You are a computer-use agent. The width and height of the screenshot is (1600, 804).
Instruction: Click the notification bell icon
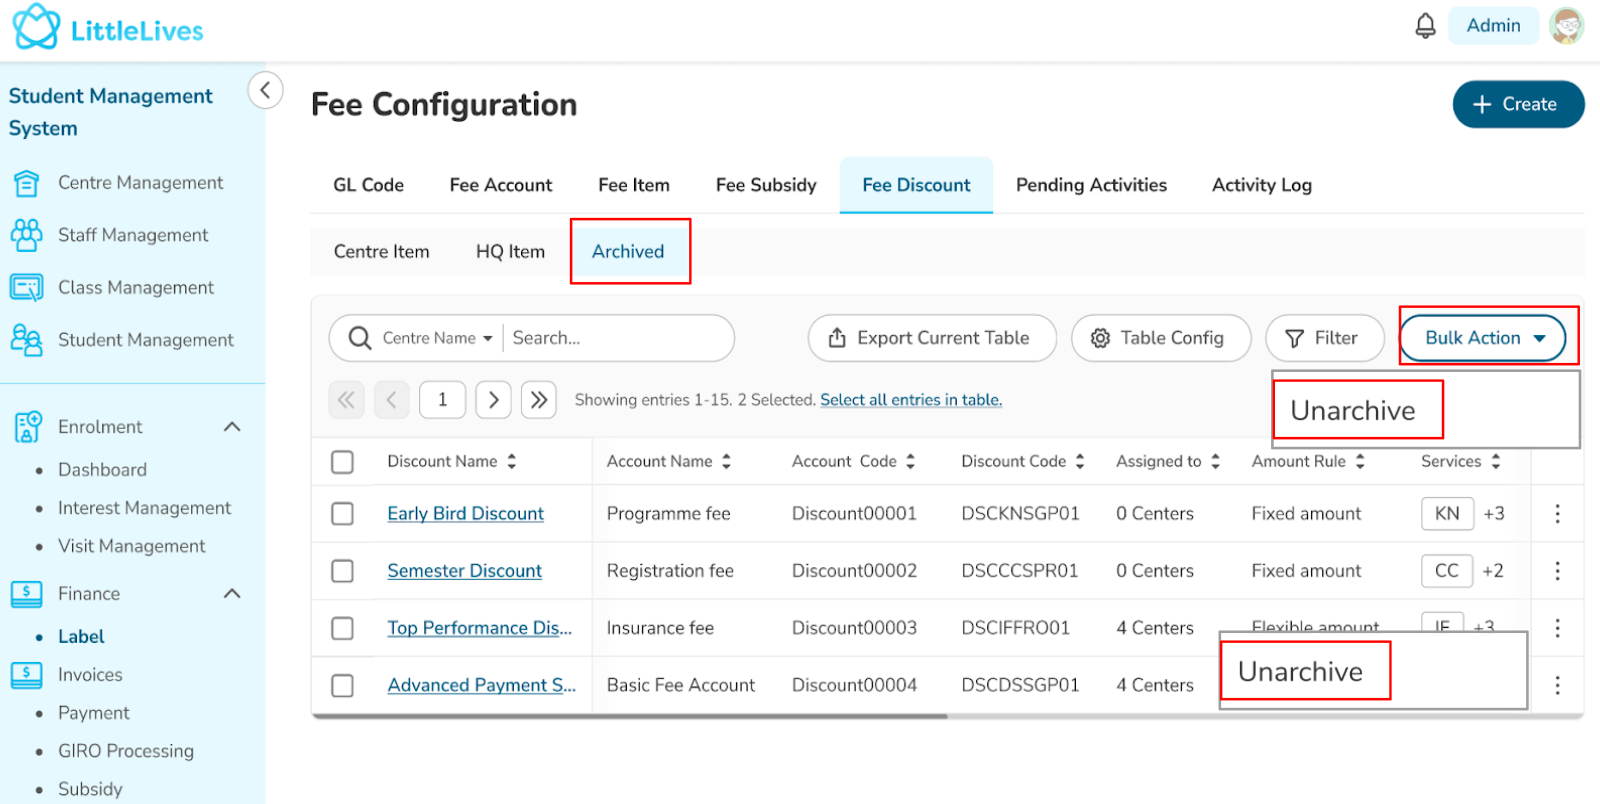(x=1425, y=26)
